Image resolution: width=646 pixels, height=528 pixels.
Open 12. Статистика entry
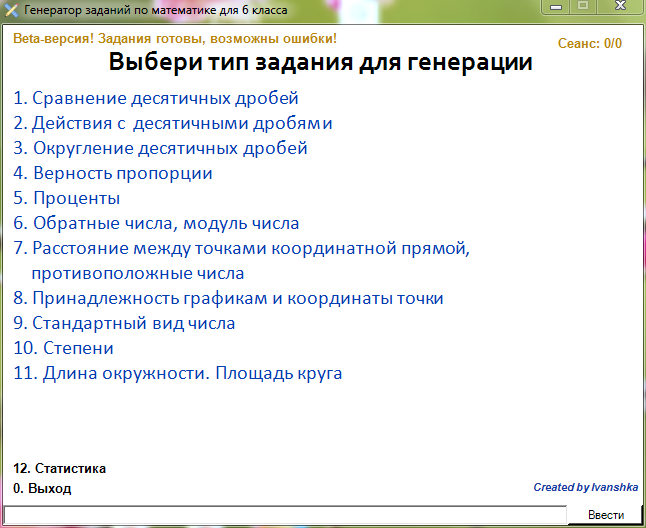(x=59, y=468)
